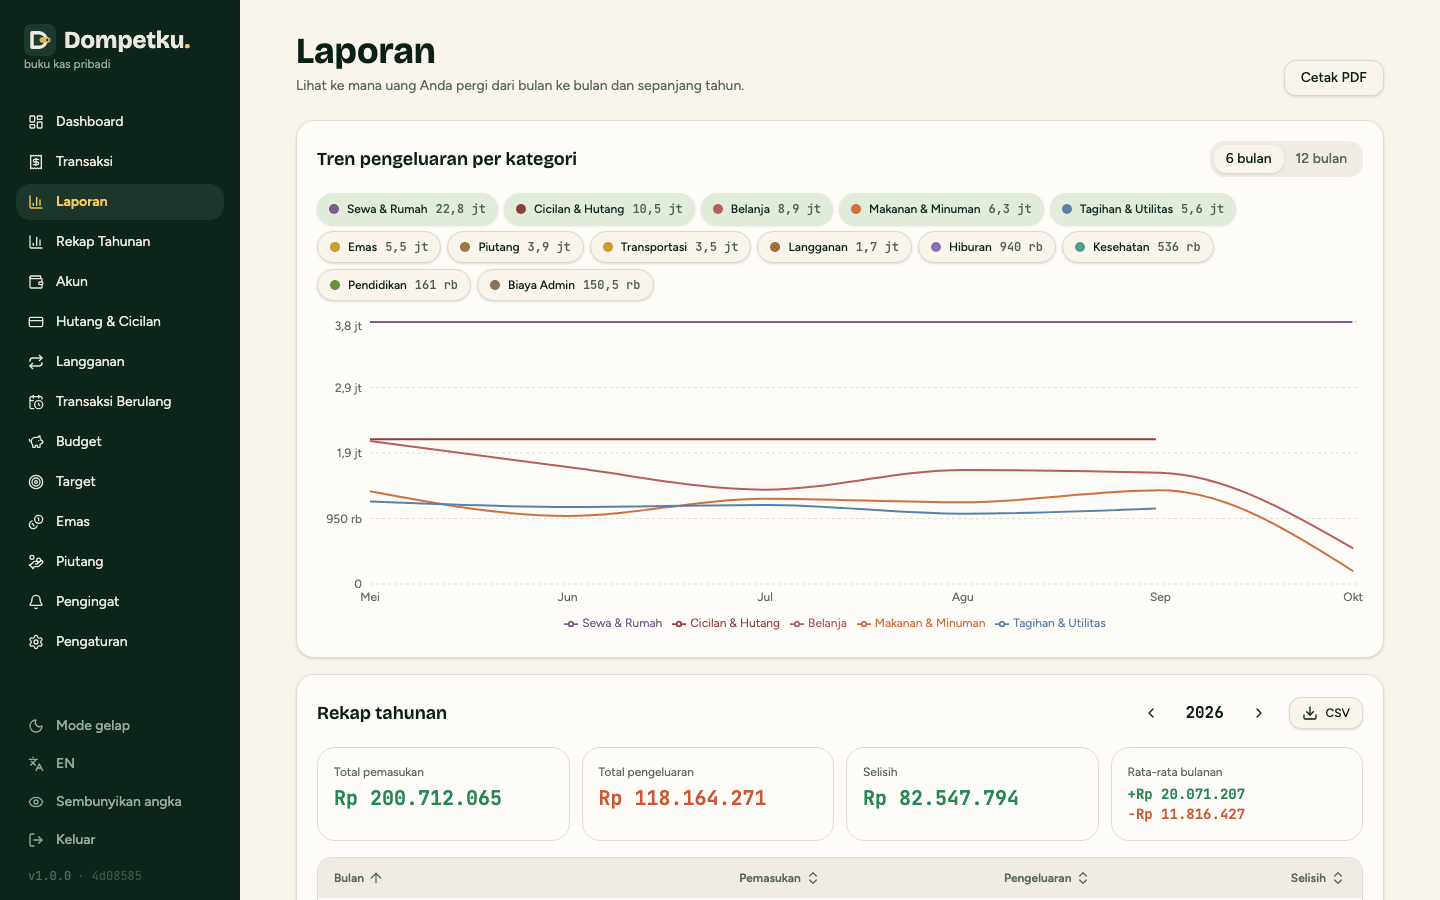Click the Total pengeluaran value Rp 118.164.271
Viewport: 1440px width, 900px height.
[682, 798]
